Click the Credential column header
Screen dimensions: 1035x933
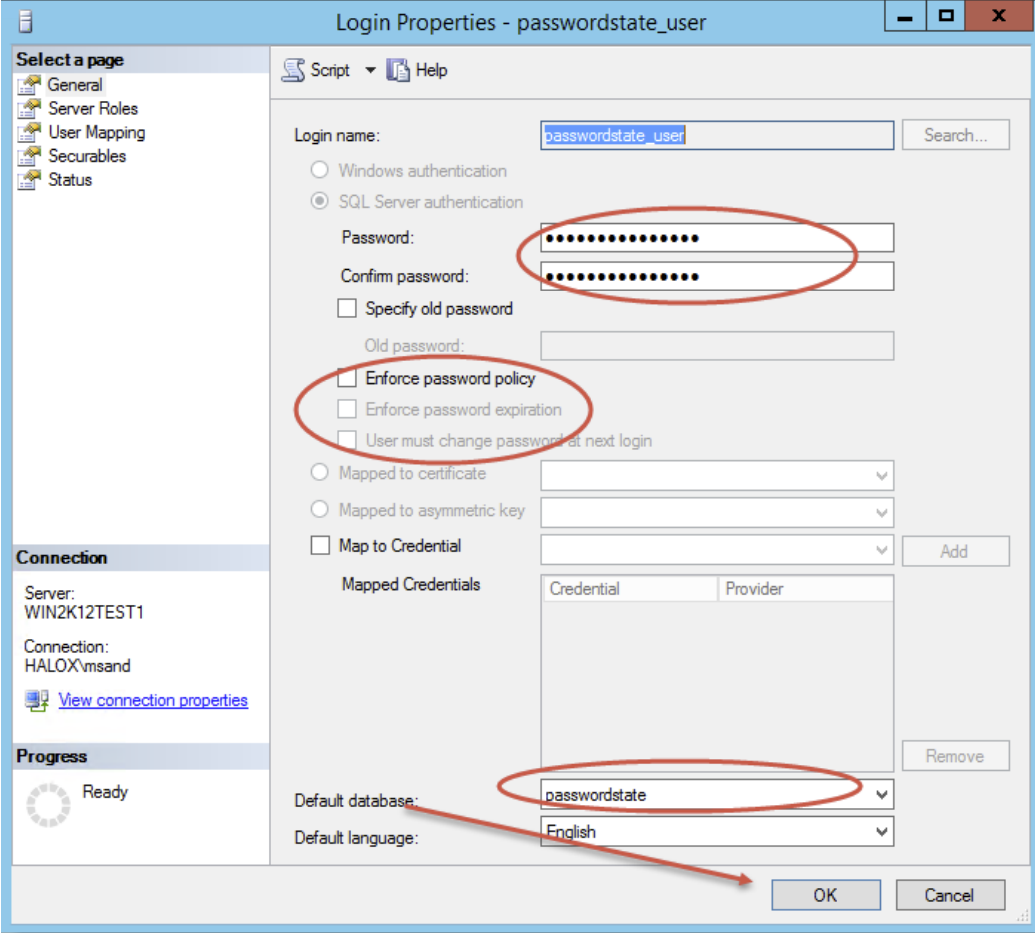[630, 589]
